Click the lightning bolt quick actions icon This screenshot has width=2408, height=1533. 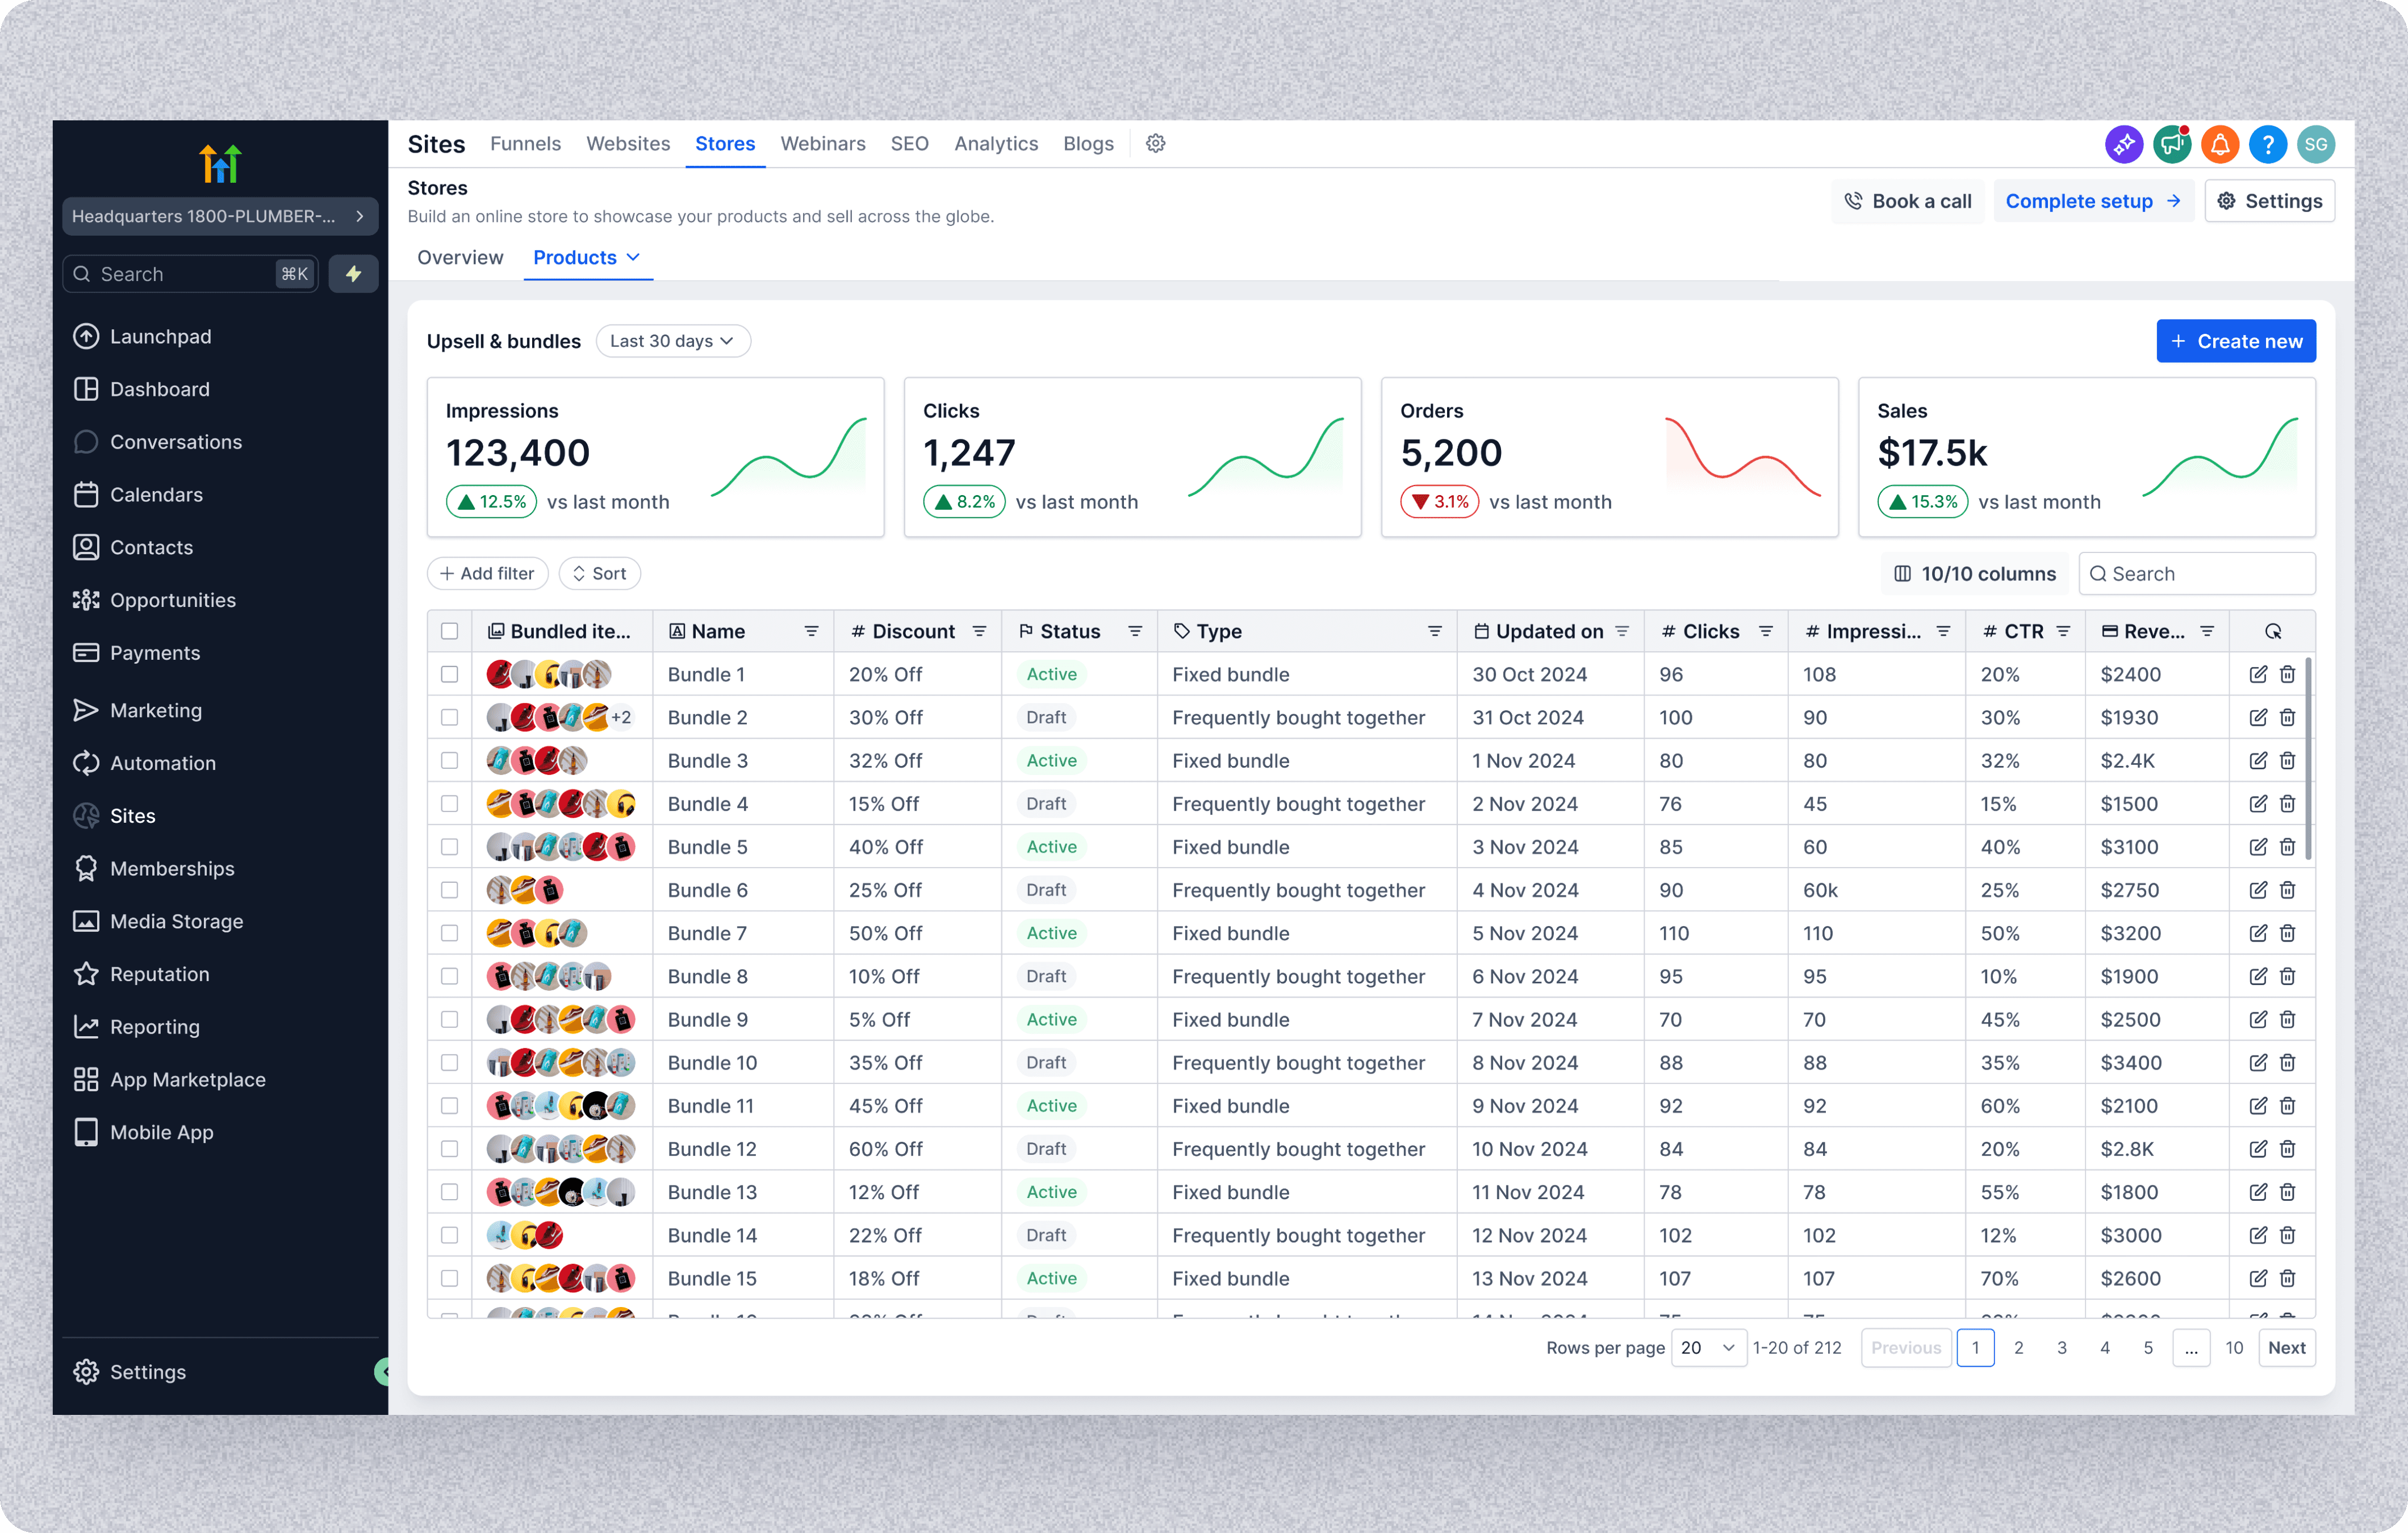353,274
